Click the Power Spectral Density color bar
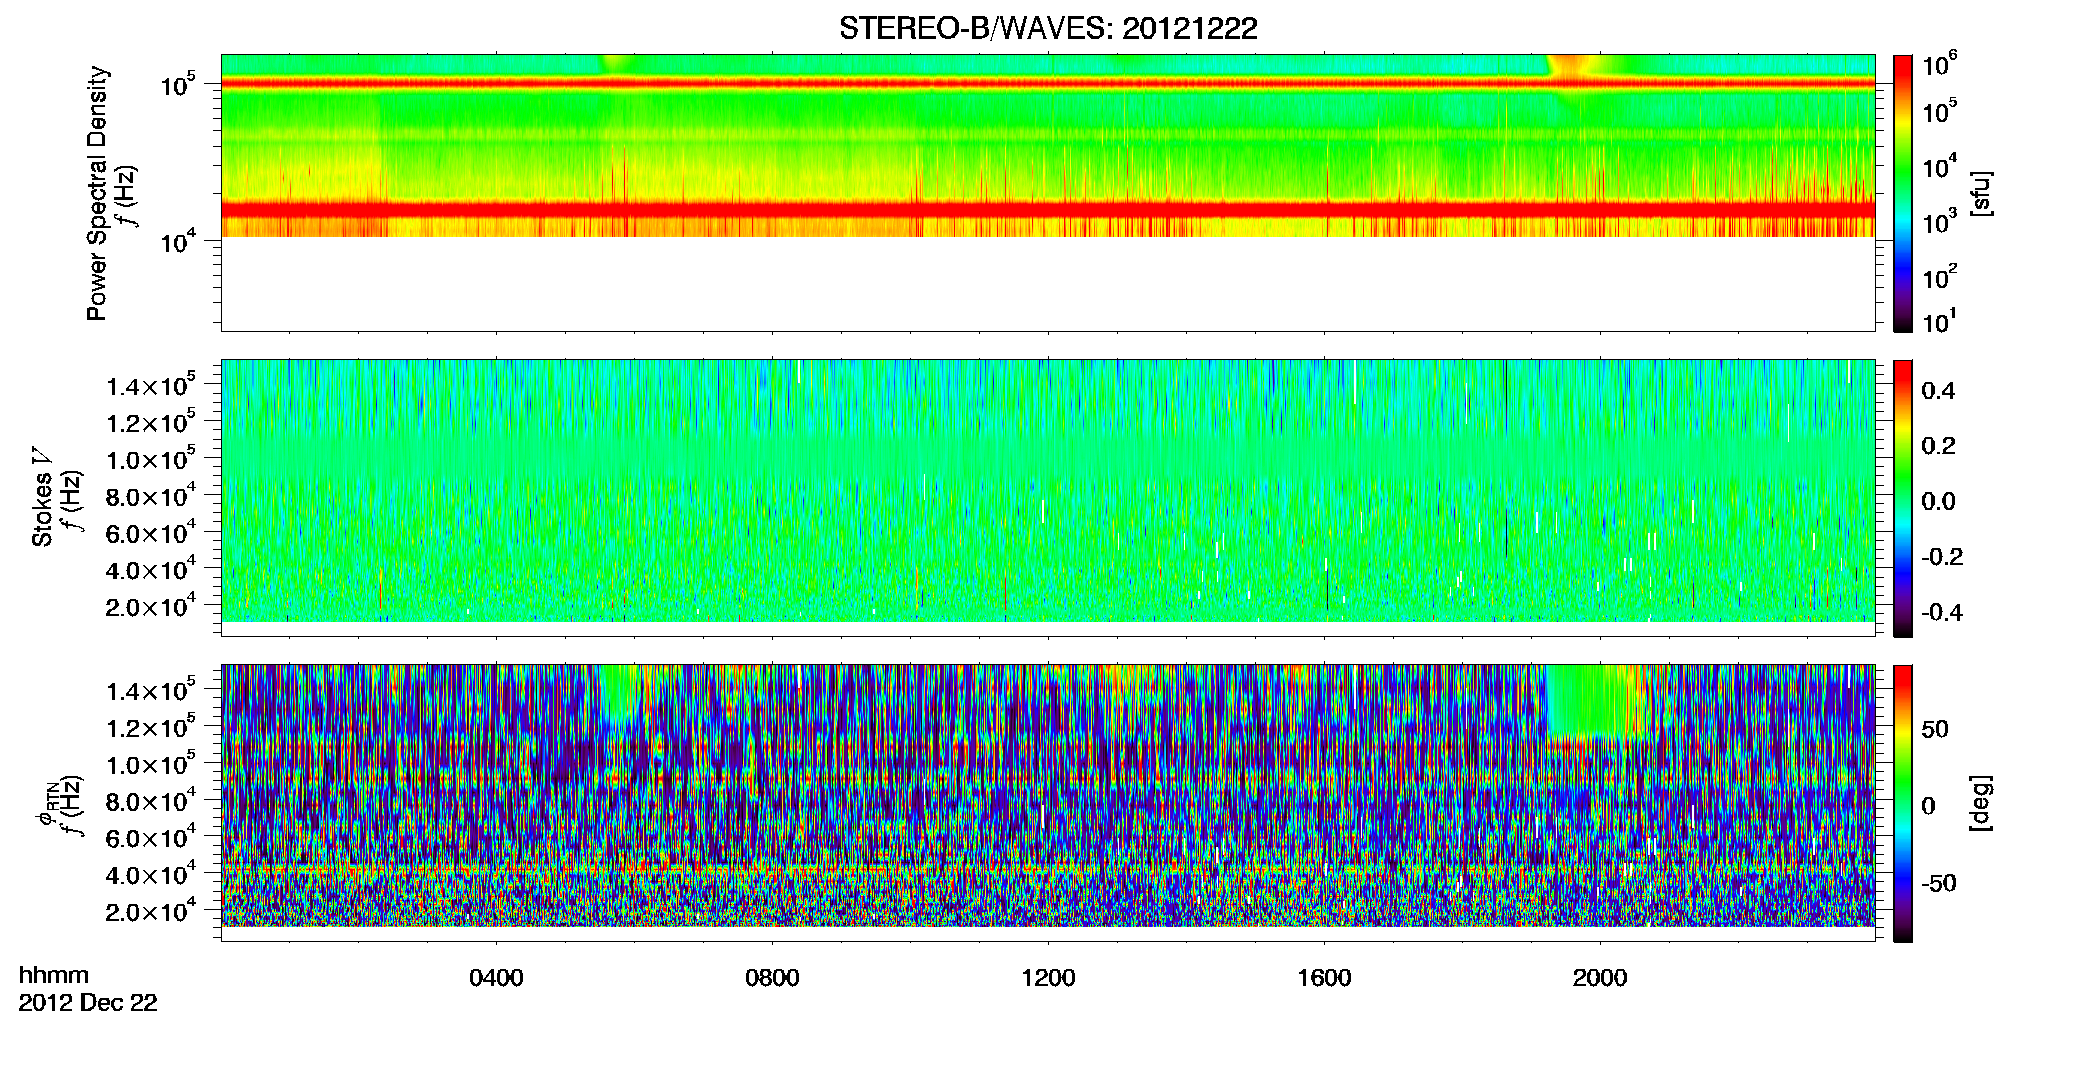The image size is (2096, 1080). point(1903,193)
